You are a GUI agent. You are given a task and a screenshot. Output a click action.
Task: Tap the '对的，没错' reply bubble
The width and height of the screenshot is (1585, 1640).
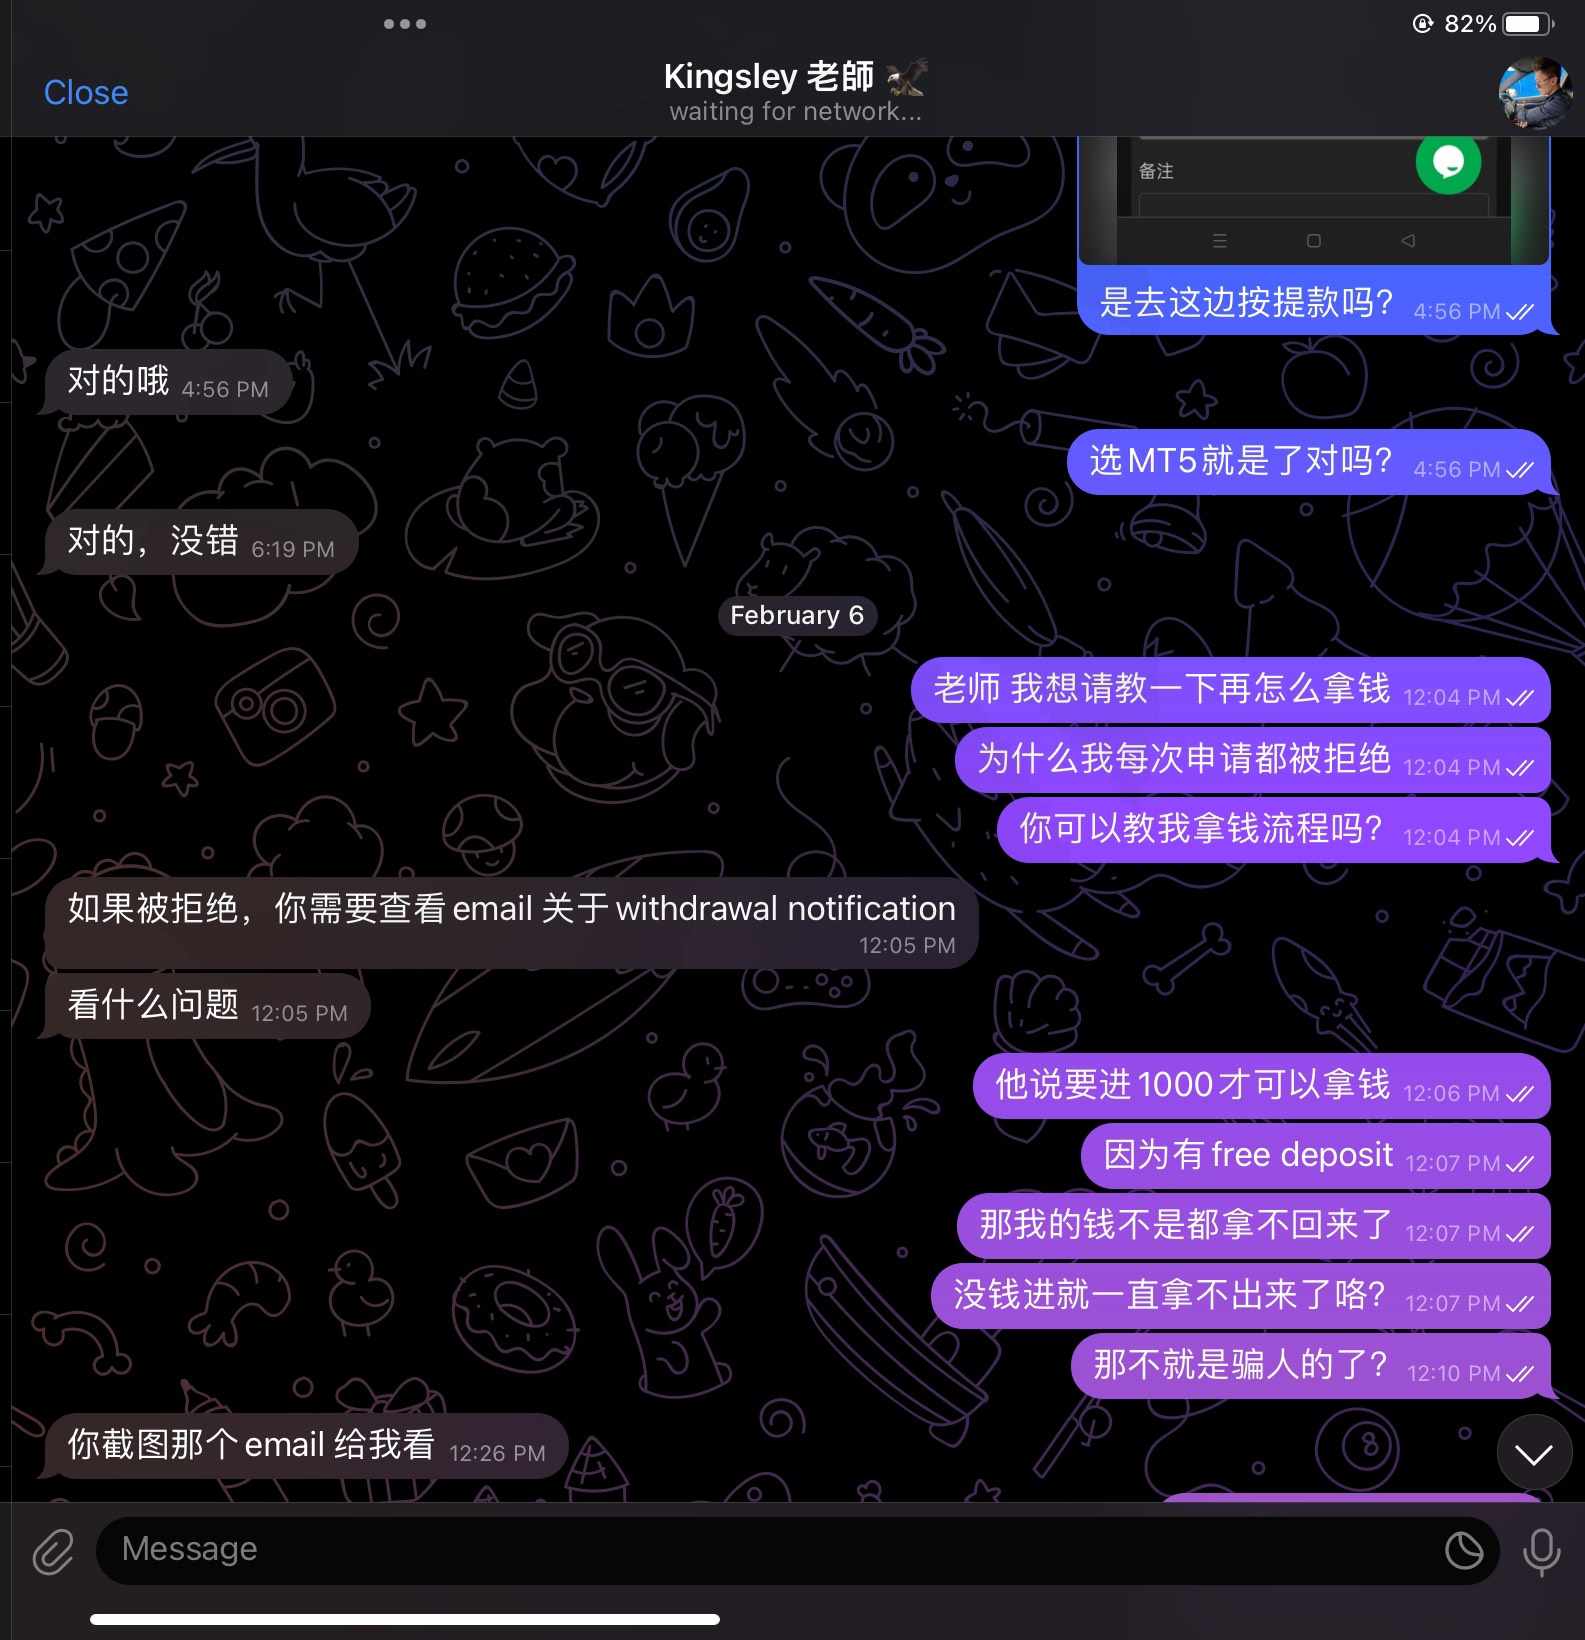pos(200,542)
